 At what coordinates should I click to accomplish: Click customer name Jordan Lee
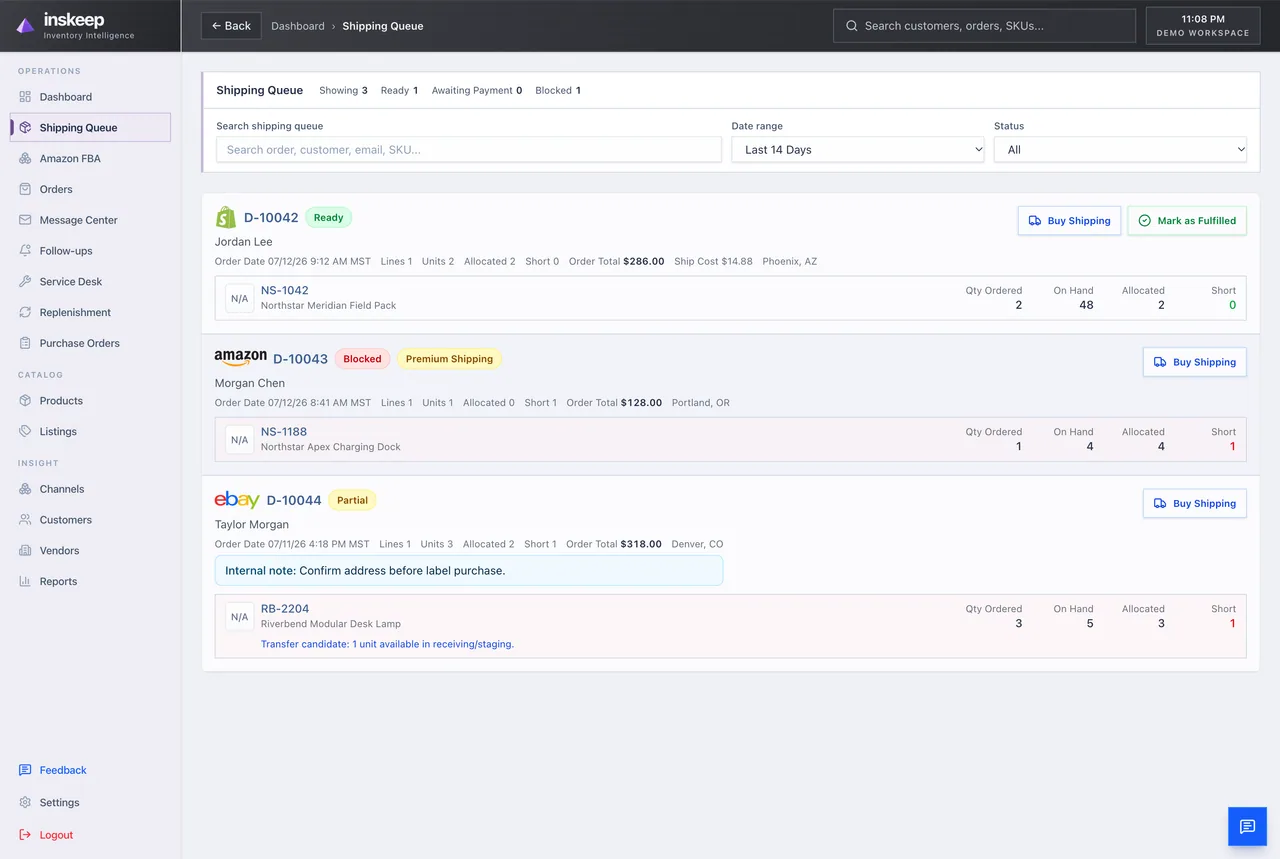tap(244, 242)
